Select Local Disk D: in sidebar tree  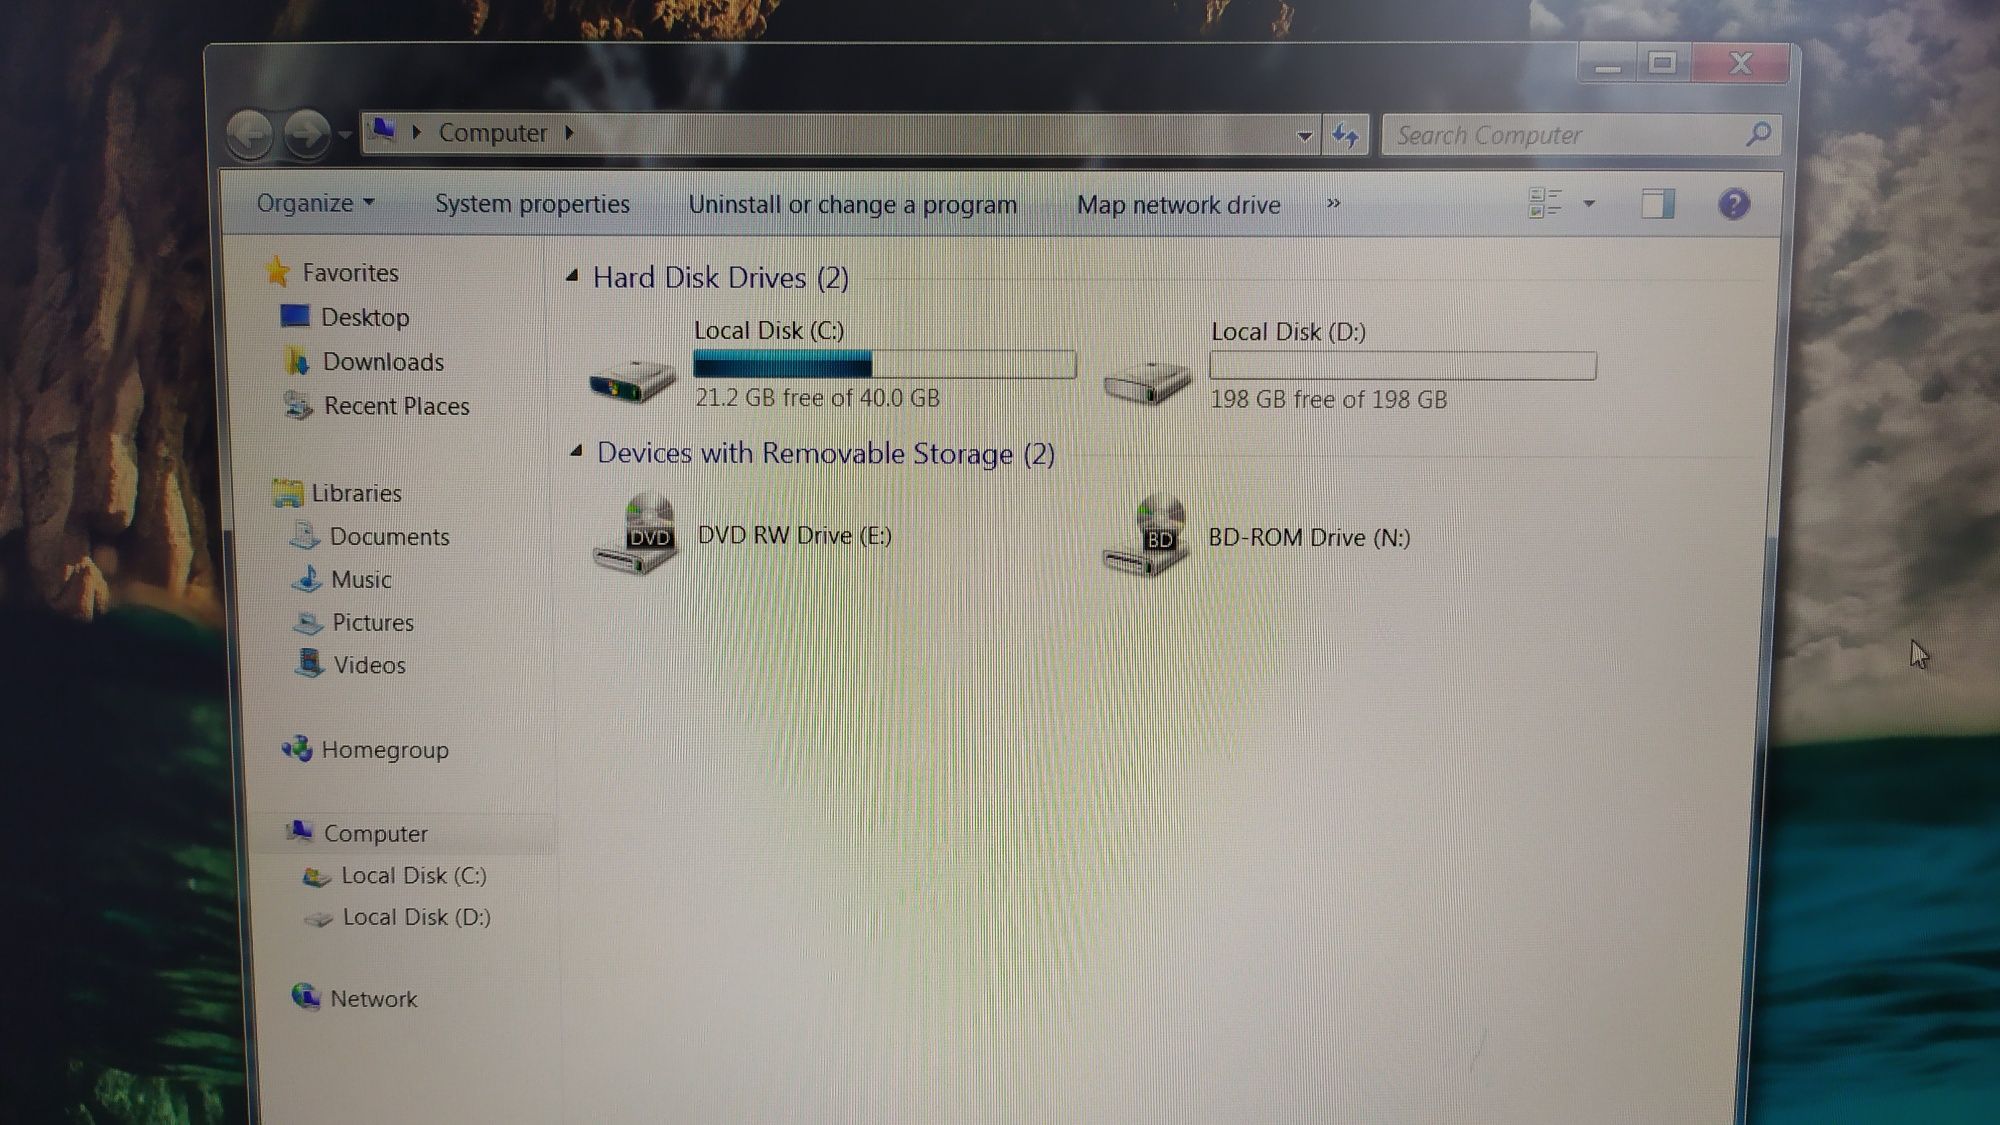tap(415, 916)
